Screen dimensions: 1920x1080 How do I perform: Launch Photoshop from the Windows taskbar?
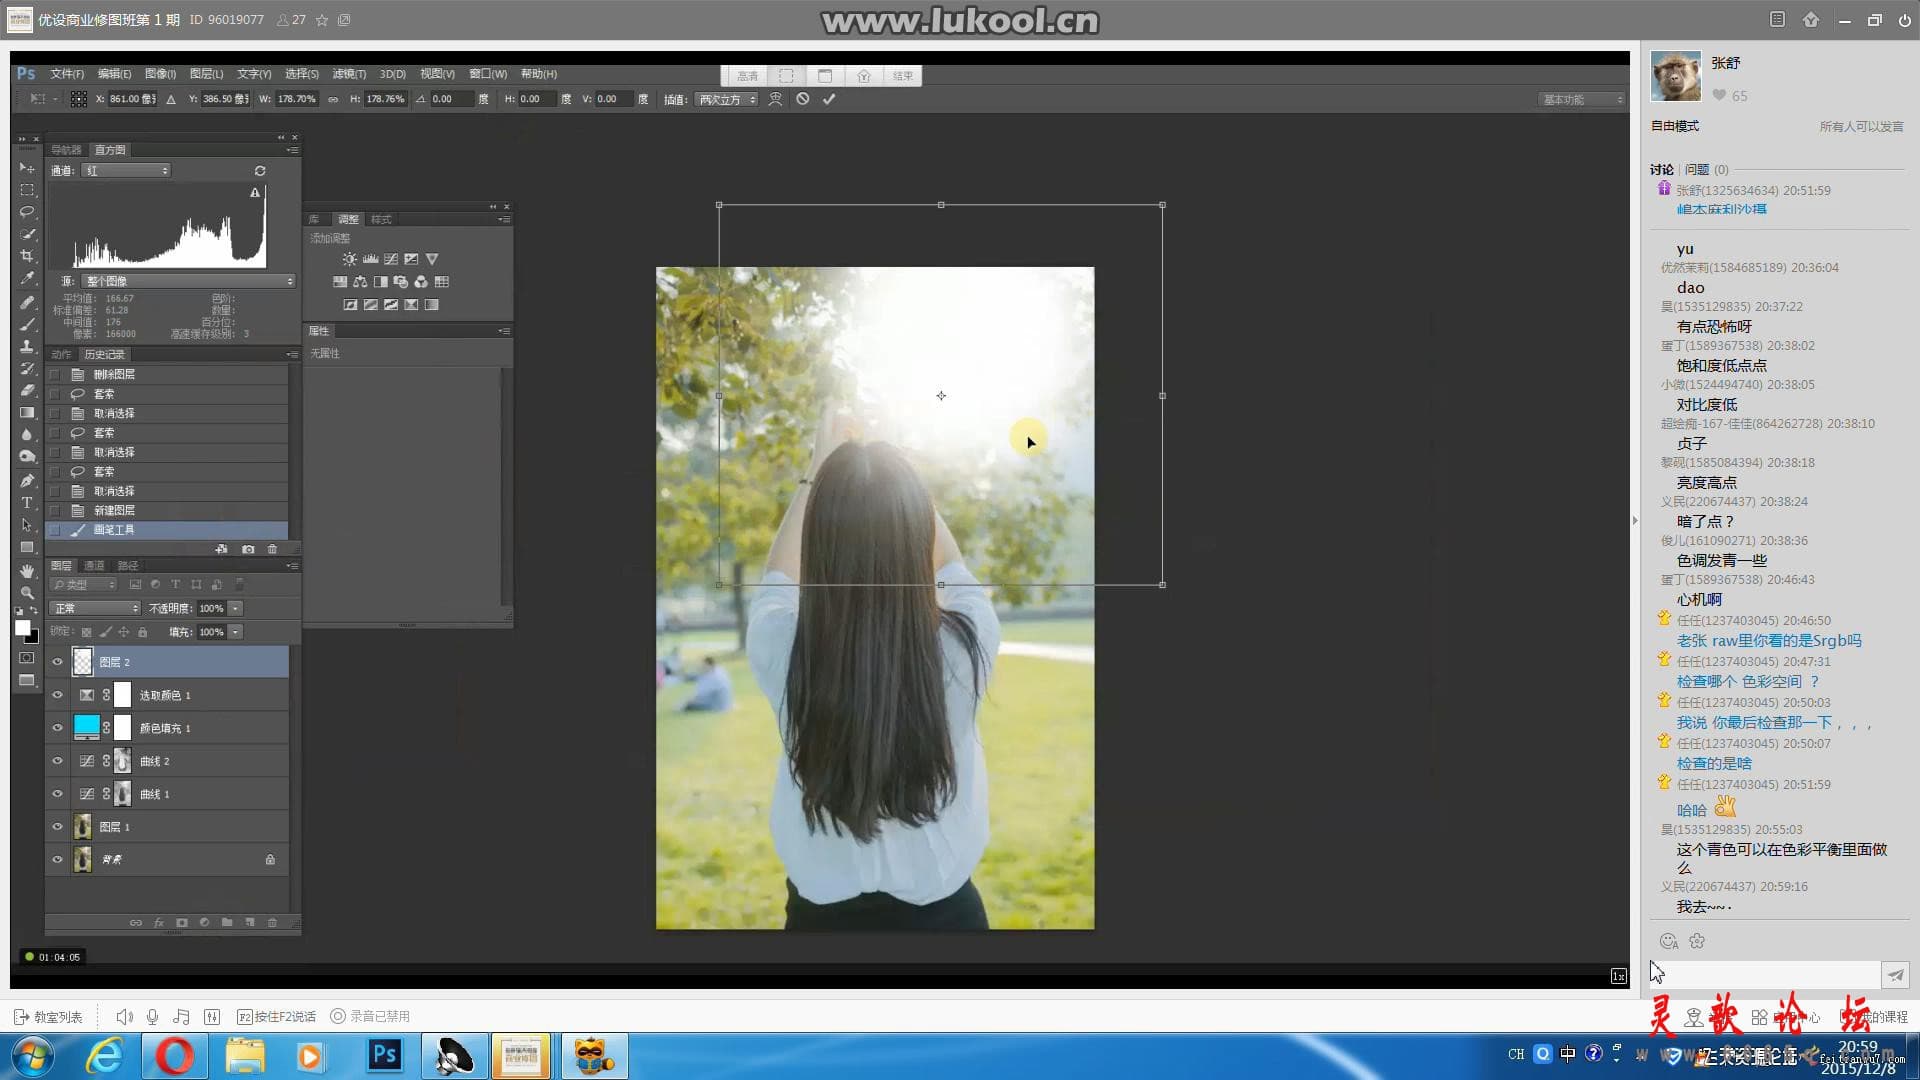pos(385,1056)
